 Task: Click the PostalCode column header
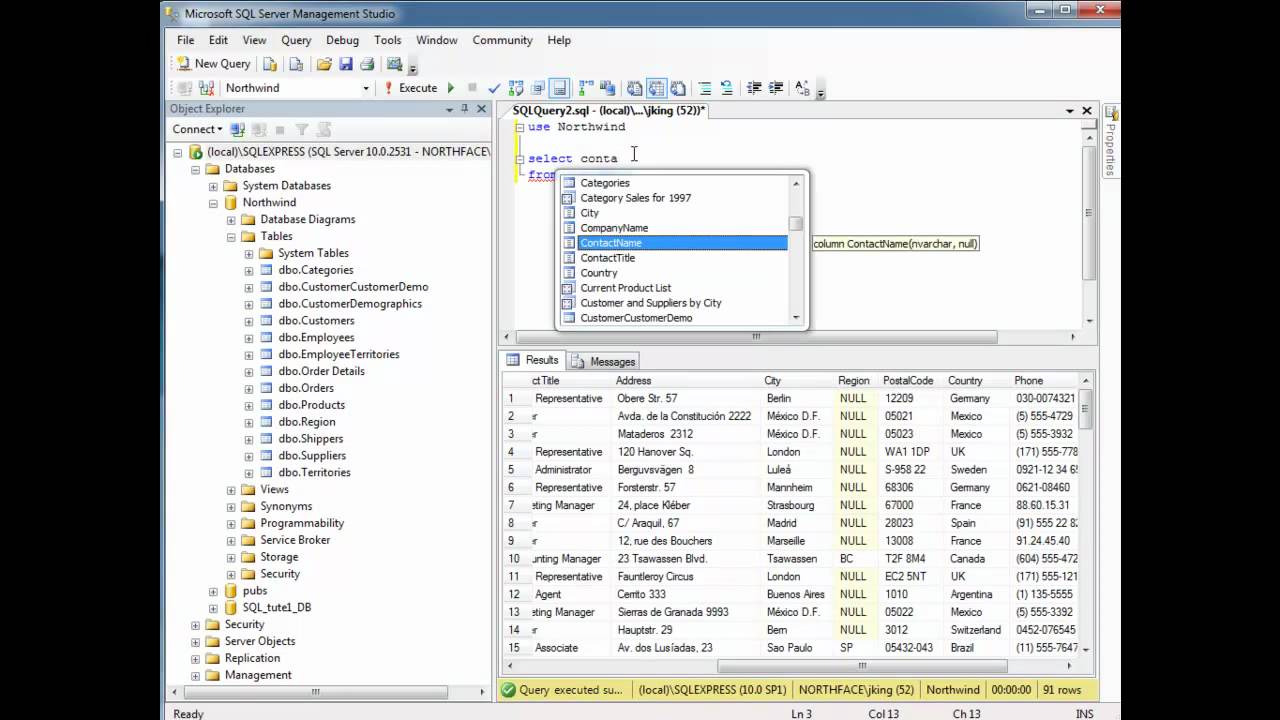pos(908,380)
